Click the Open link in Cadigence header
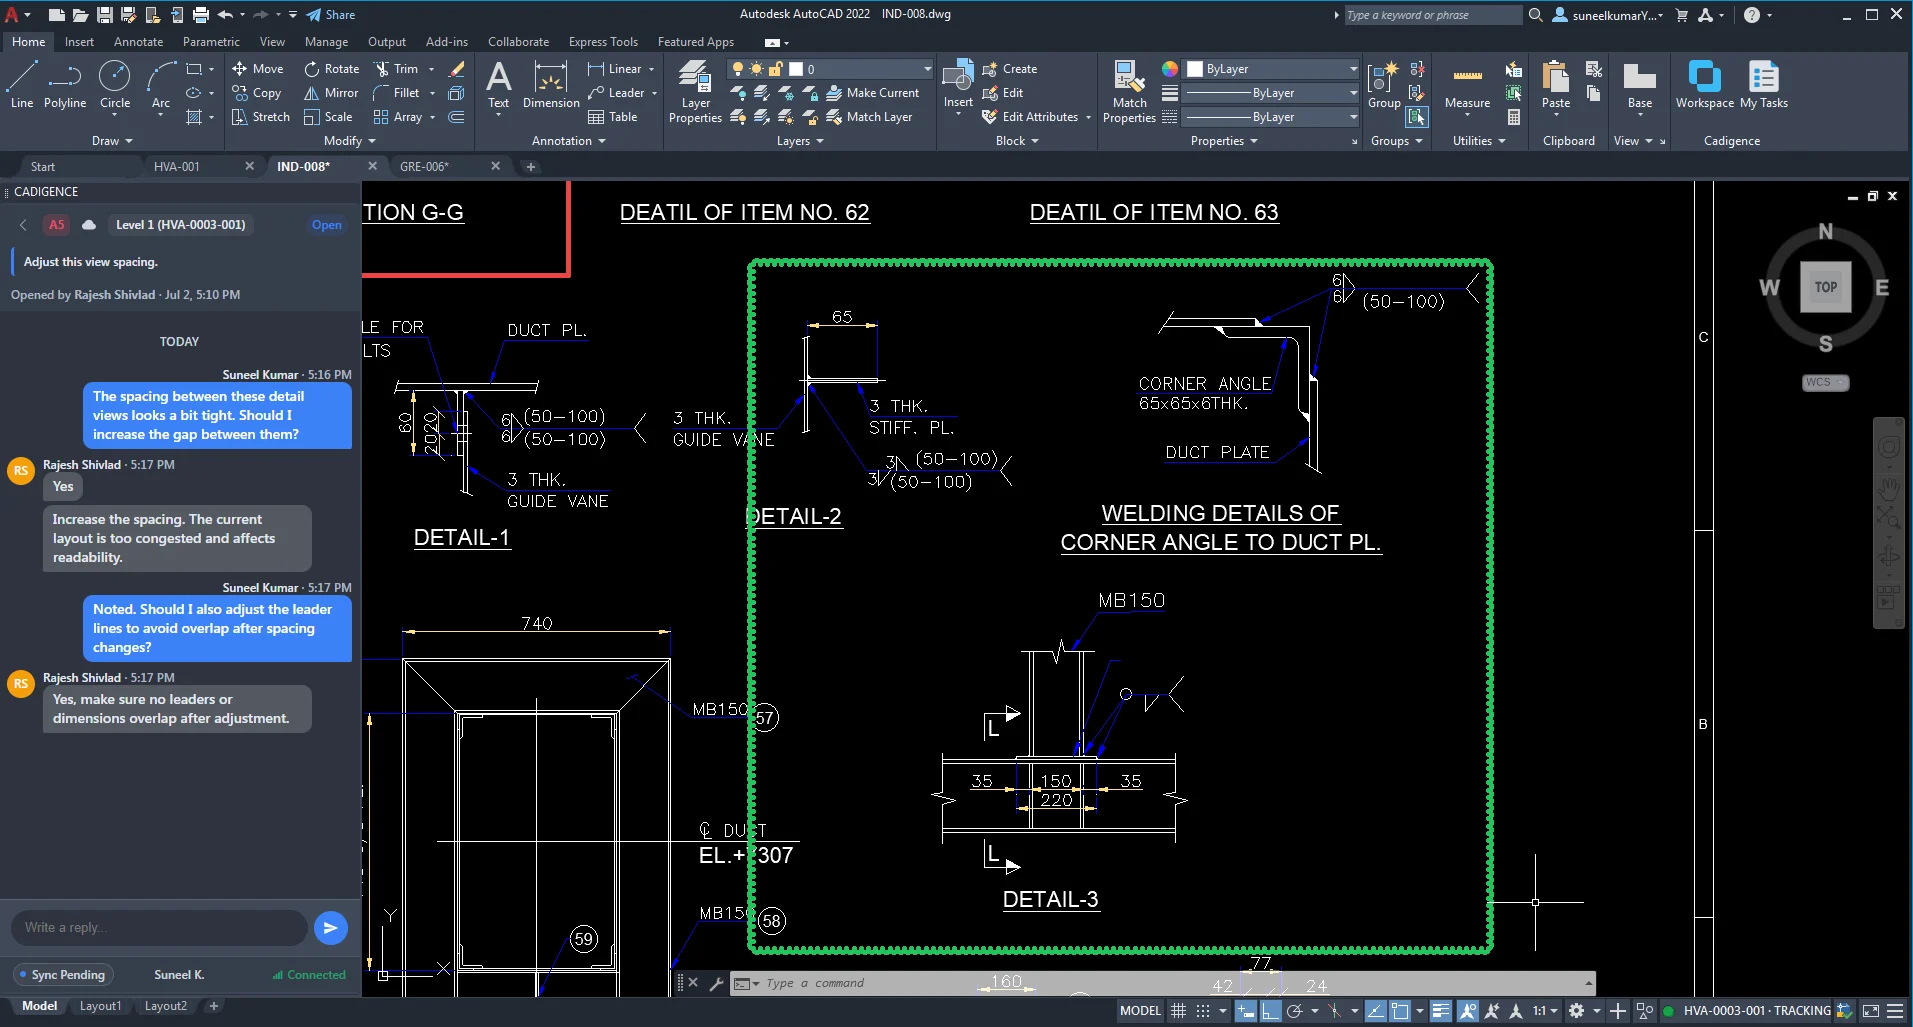The height and width of the screenshot is (1027, 1913). pos(326,225)
